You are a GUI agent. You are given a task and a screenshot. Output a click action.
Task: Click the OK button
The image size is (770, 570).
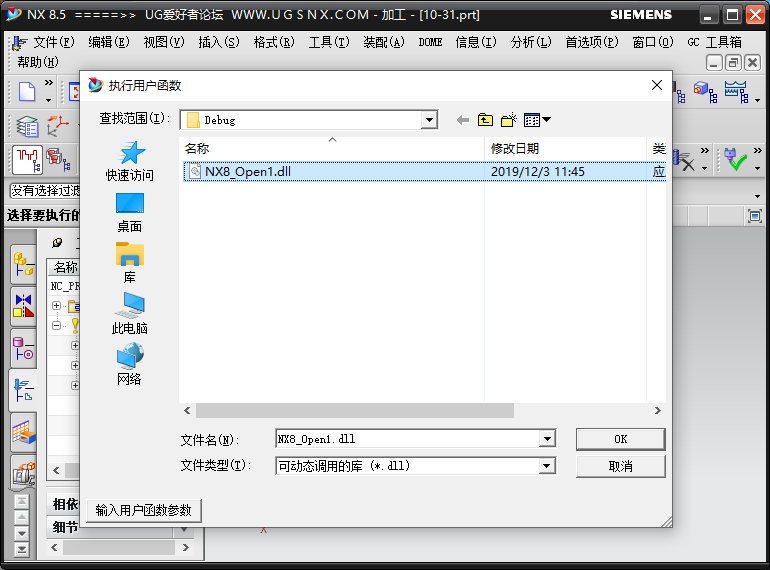621,439
